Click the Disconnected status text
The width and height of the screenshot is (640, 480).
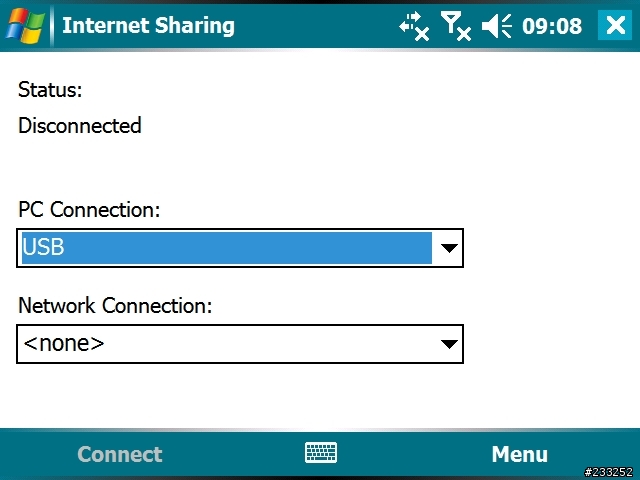pos(80,125)
